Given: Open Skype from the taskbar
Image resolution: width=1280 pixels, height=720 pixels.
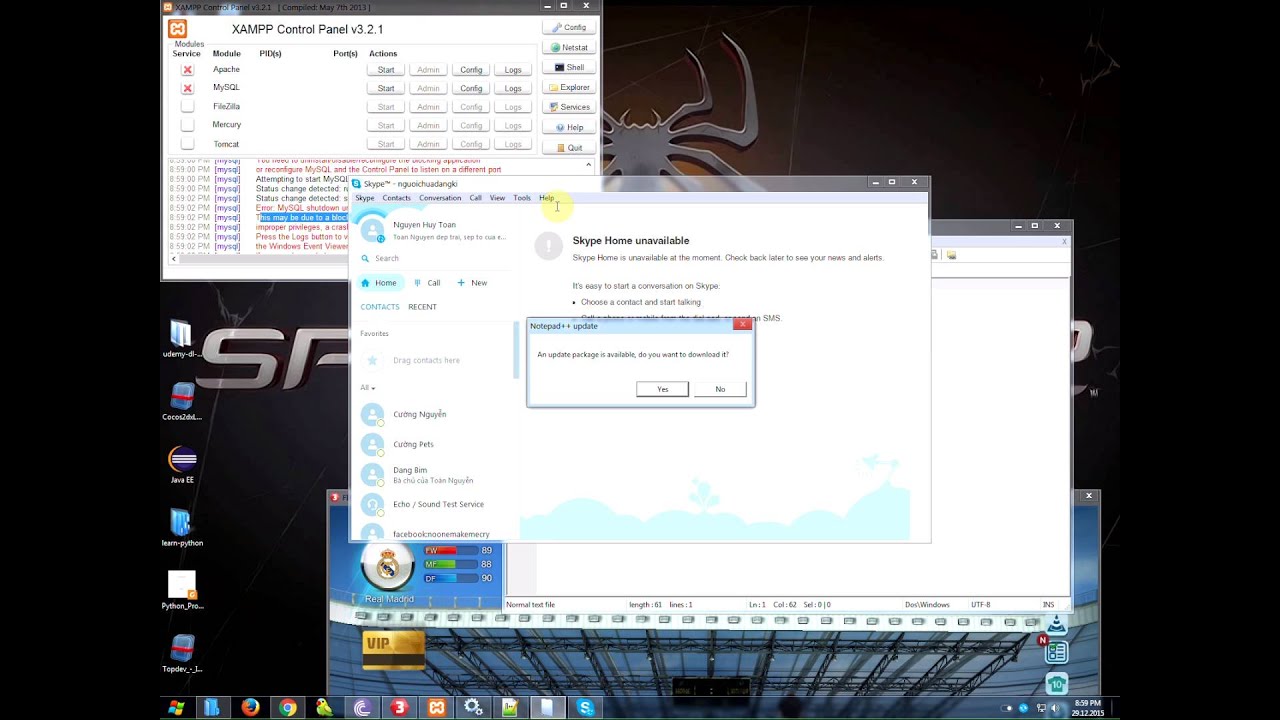Looking at the screenshot, I should [x=586, y=708].
